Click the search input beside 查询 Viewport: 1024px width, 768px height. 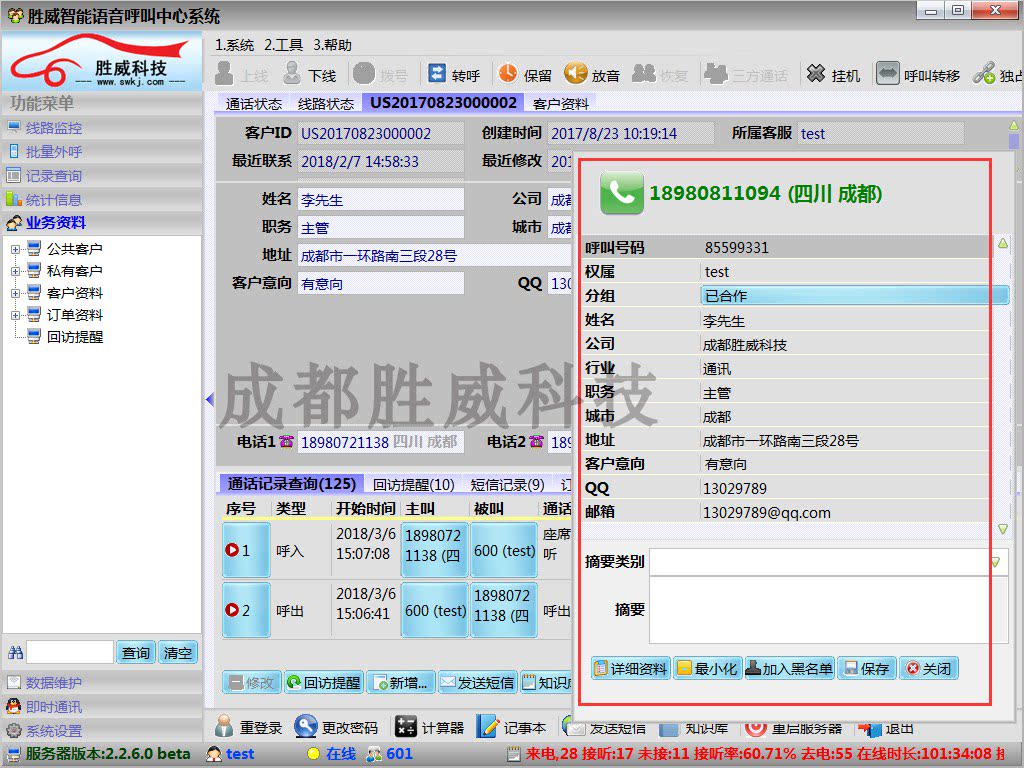pyautogui.click(x=70, y=652)
